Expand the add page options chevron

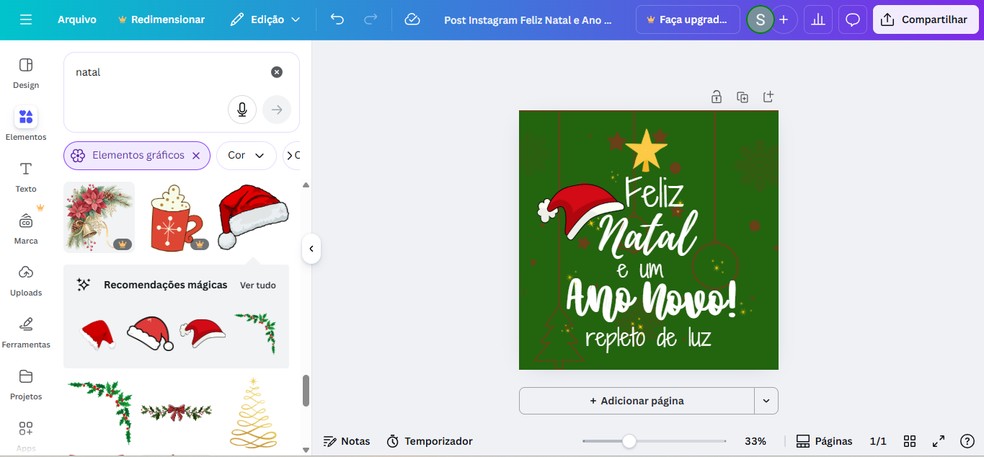pos(766,401)
